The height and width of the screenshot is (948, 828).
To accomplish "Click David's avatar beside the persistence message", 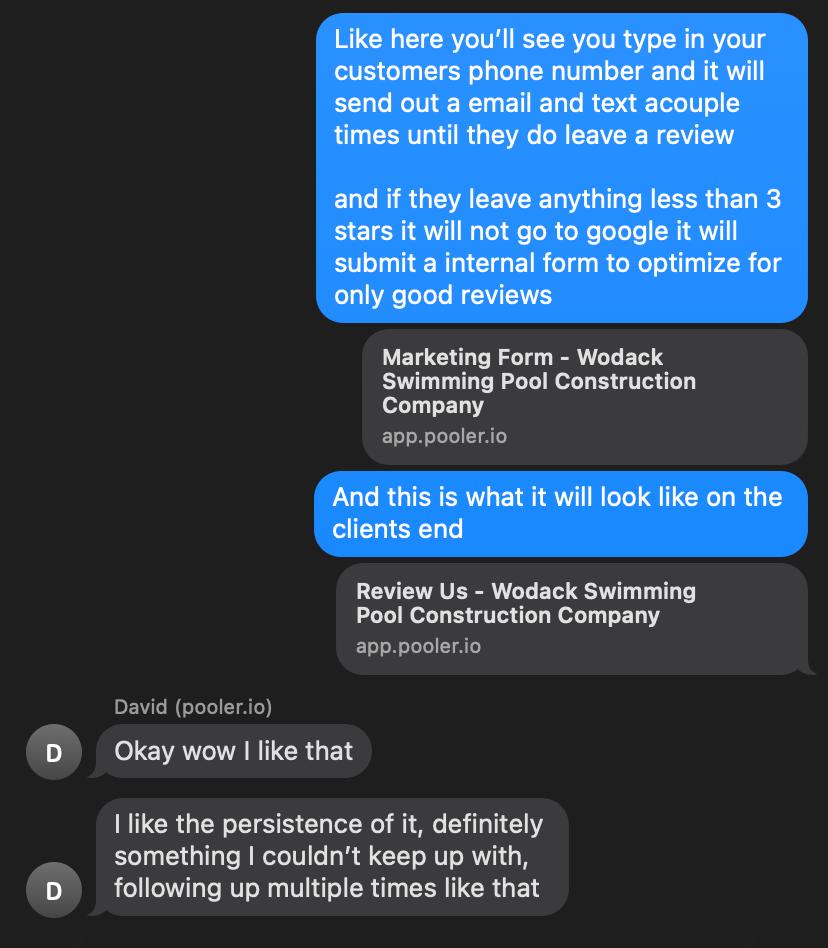I will pyautogui.click(x=55, y=888).
